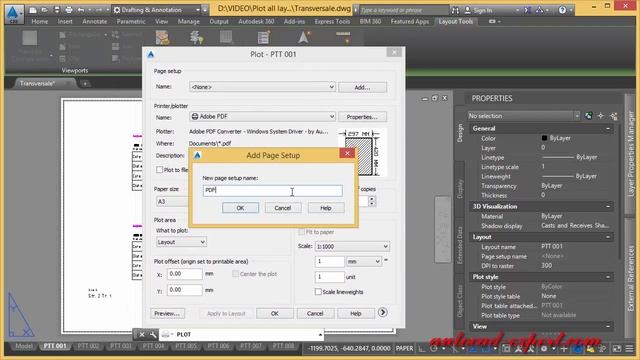Open the Scale 1:1000 dropdown
Image resolution: width=640 pixels, height=360 pixels.
coord(352,247)
